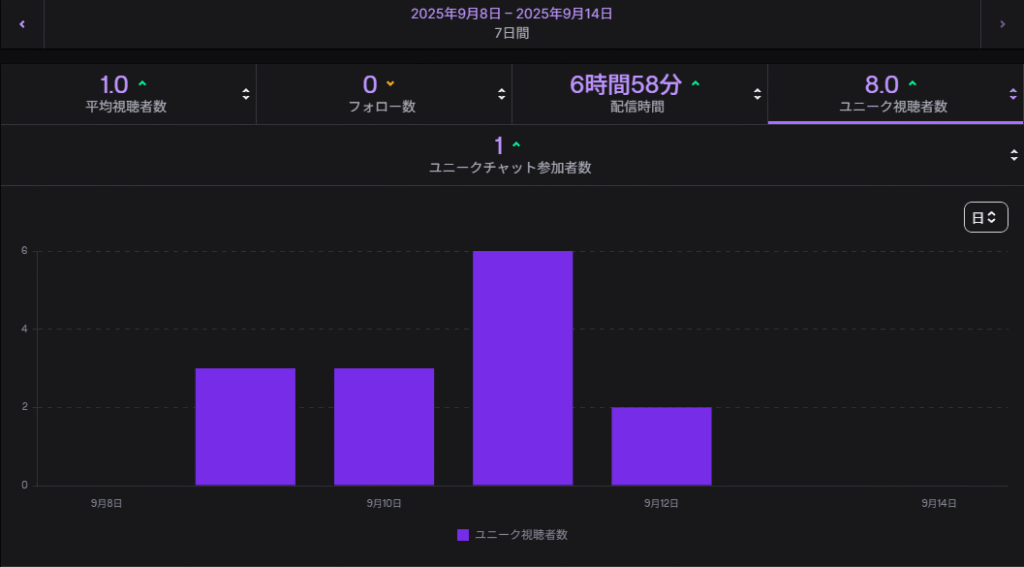Click green trend arrow beside unique chatters 1

click(516, 145)
